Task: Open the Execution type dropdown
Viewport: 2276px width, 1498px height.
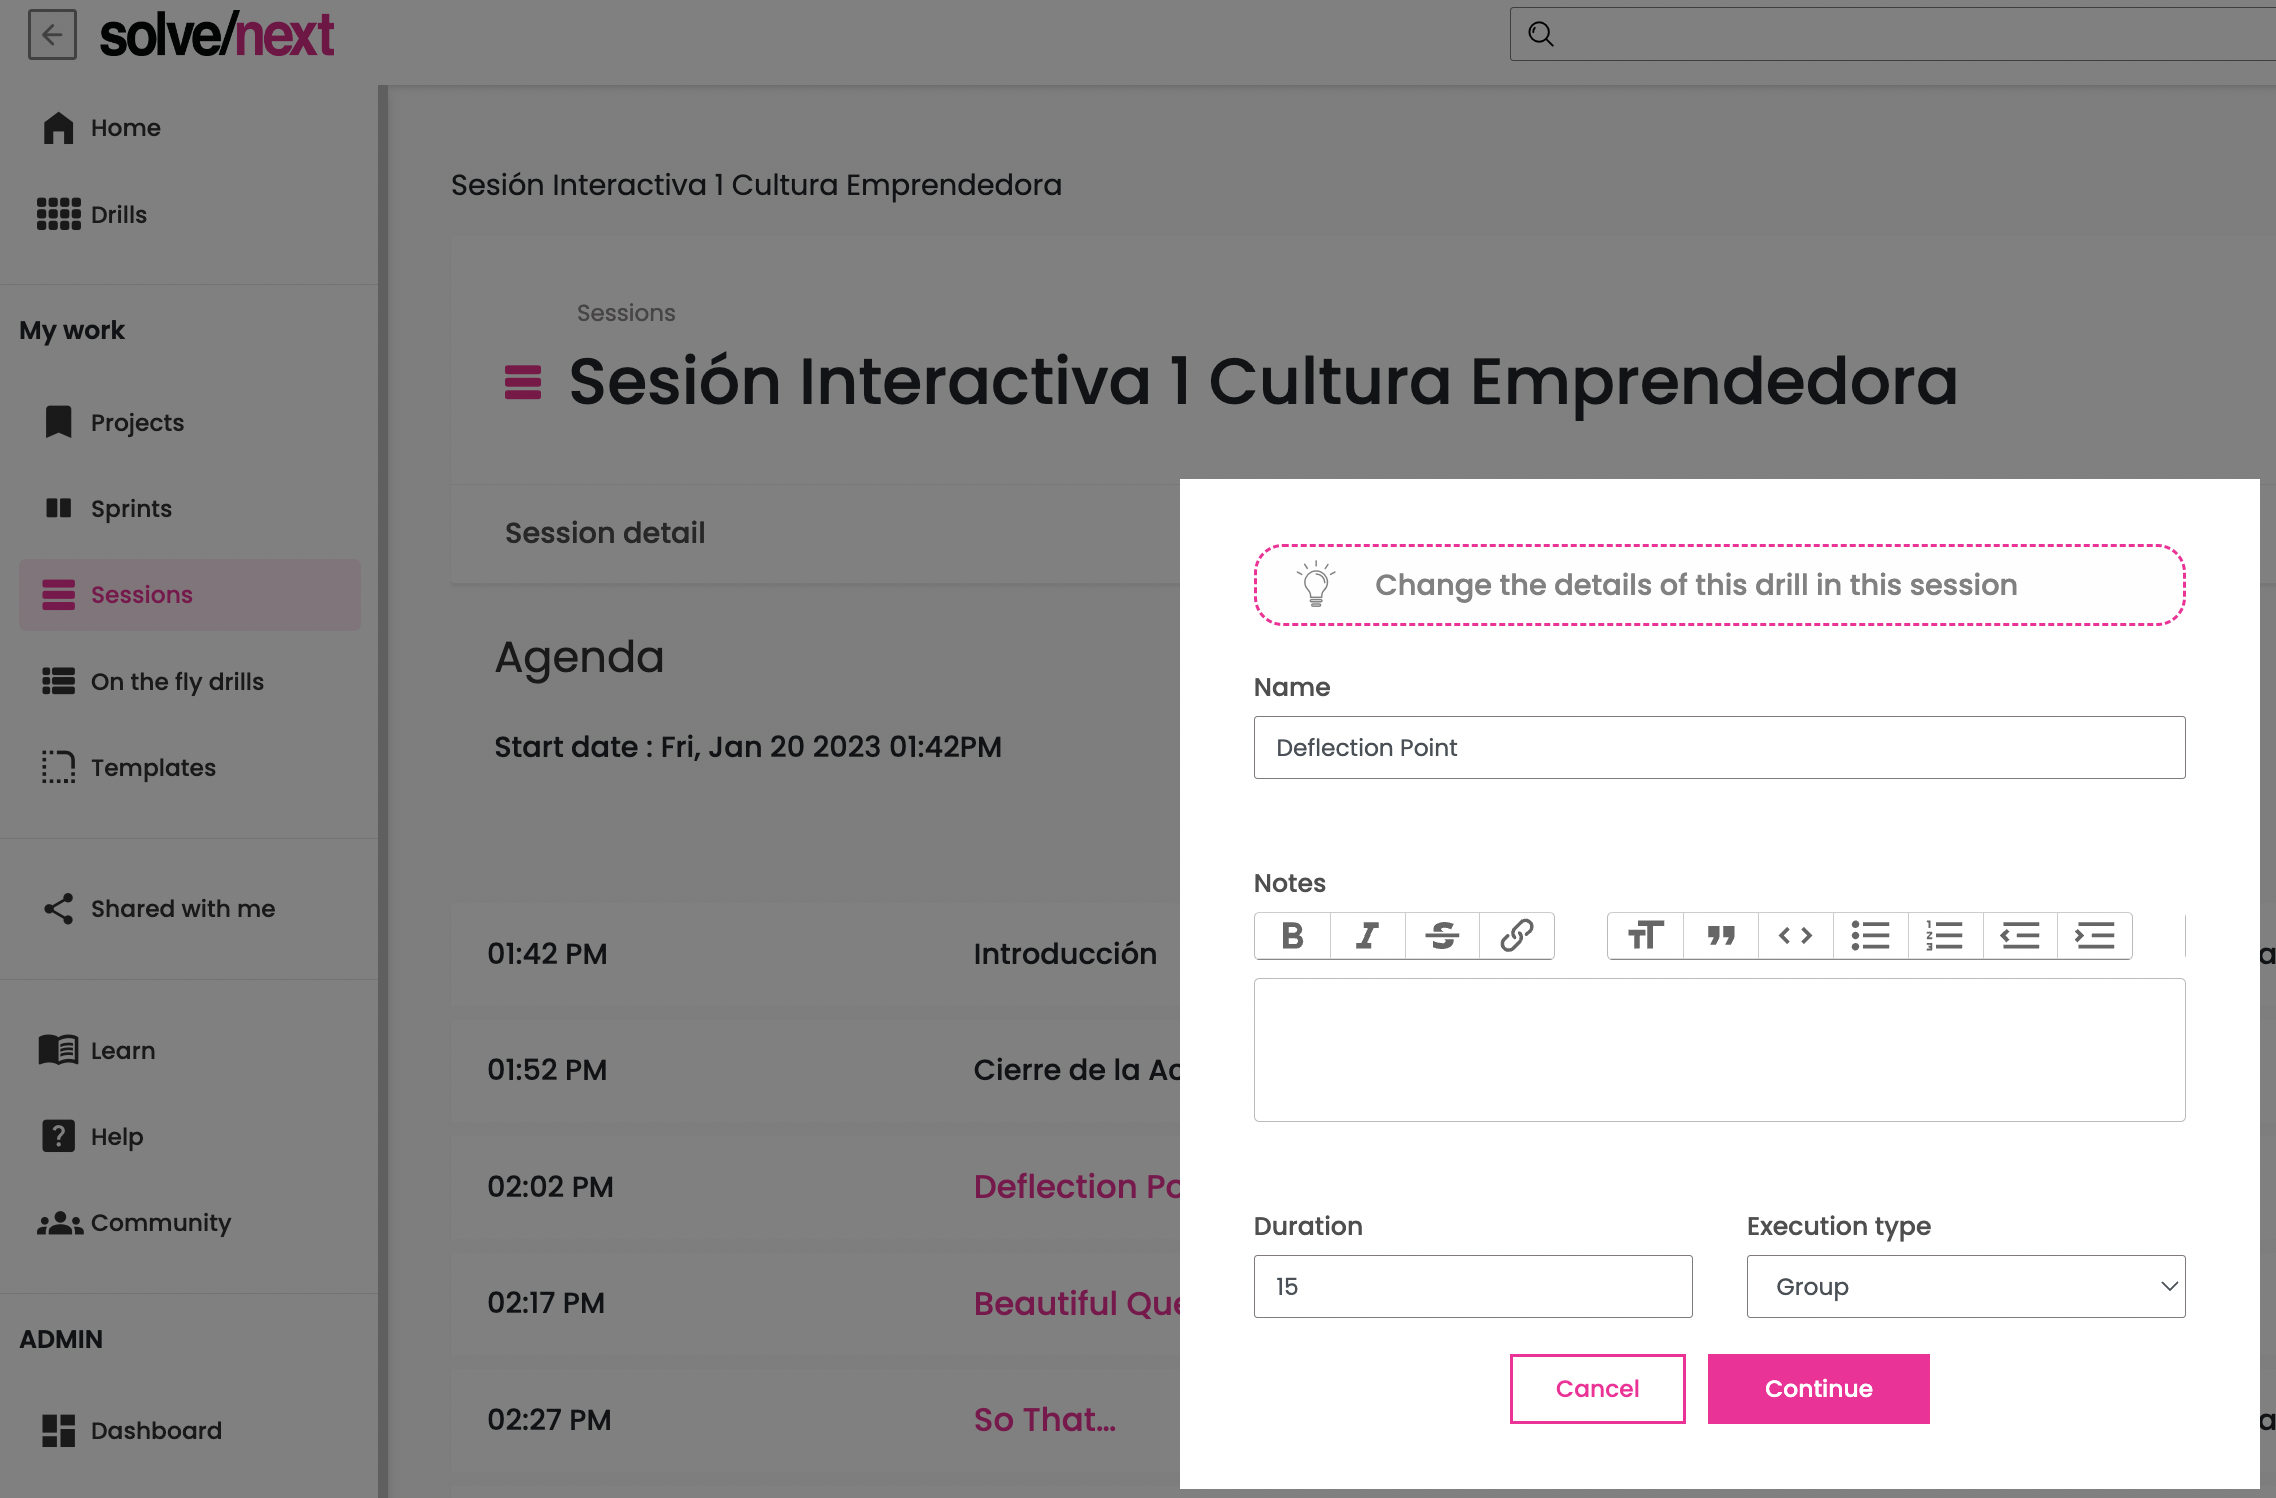Action: [x=1965, y=1286]
